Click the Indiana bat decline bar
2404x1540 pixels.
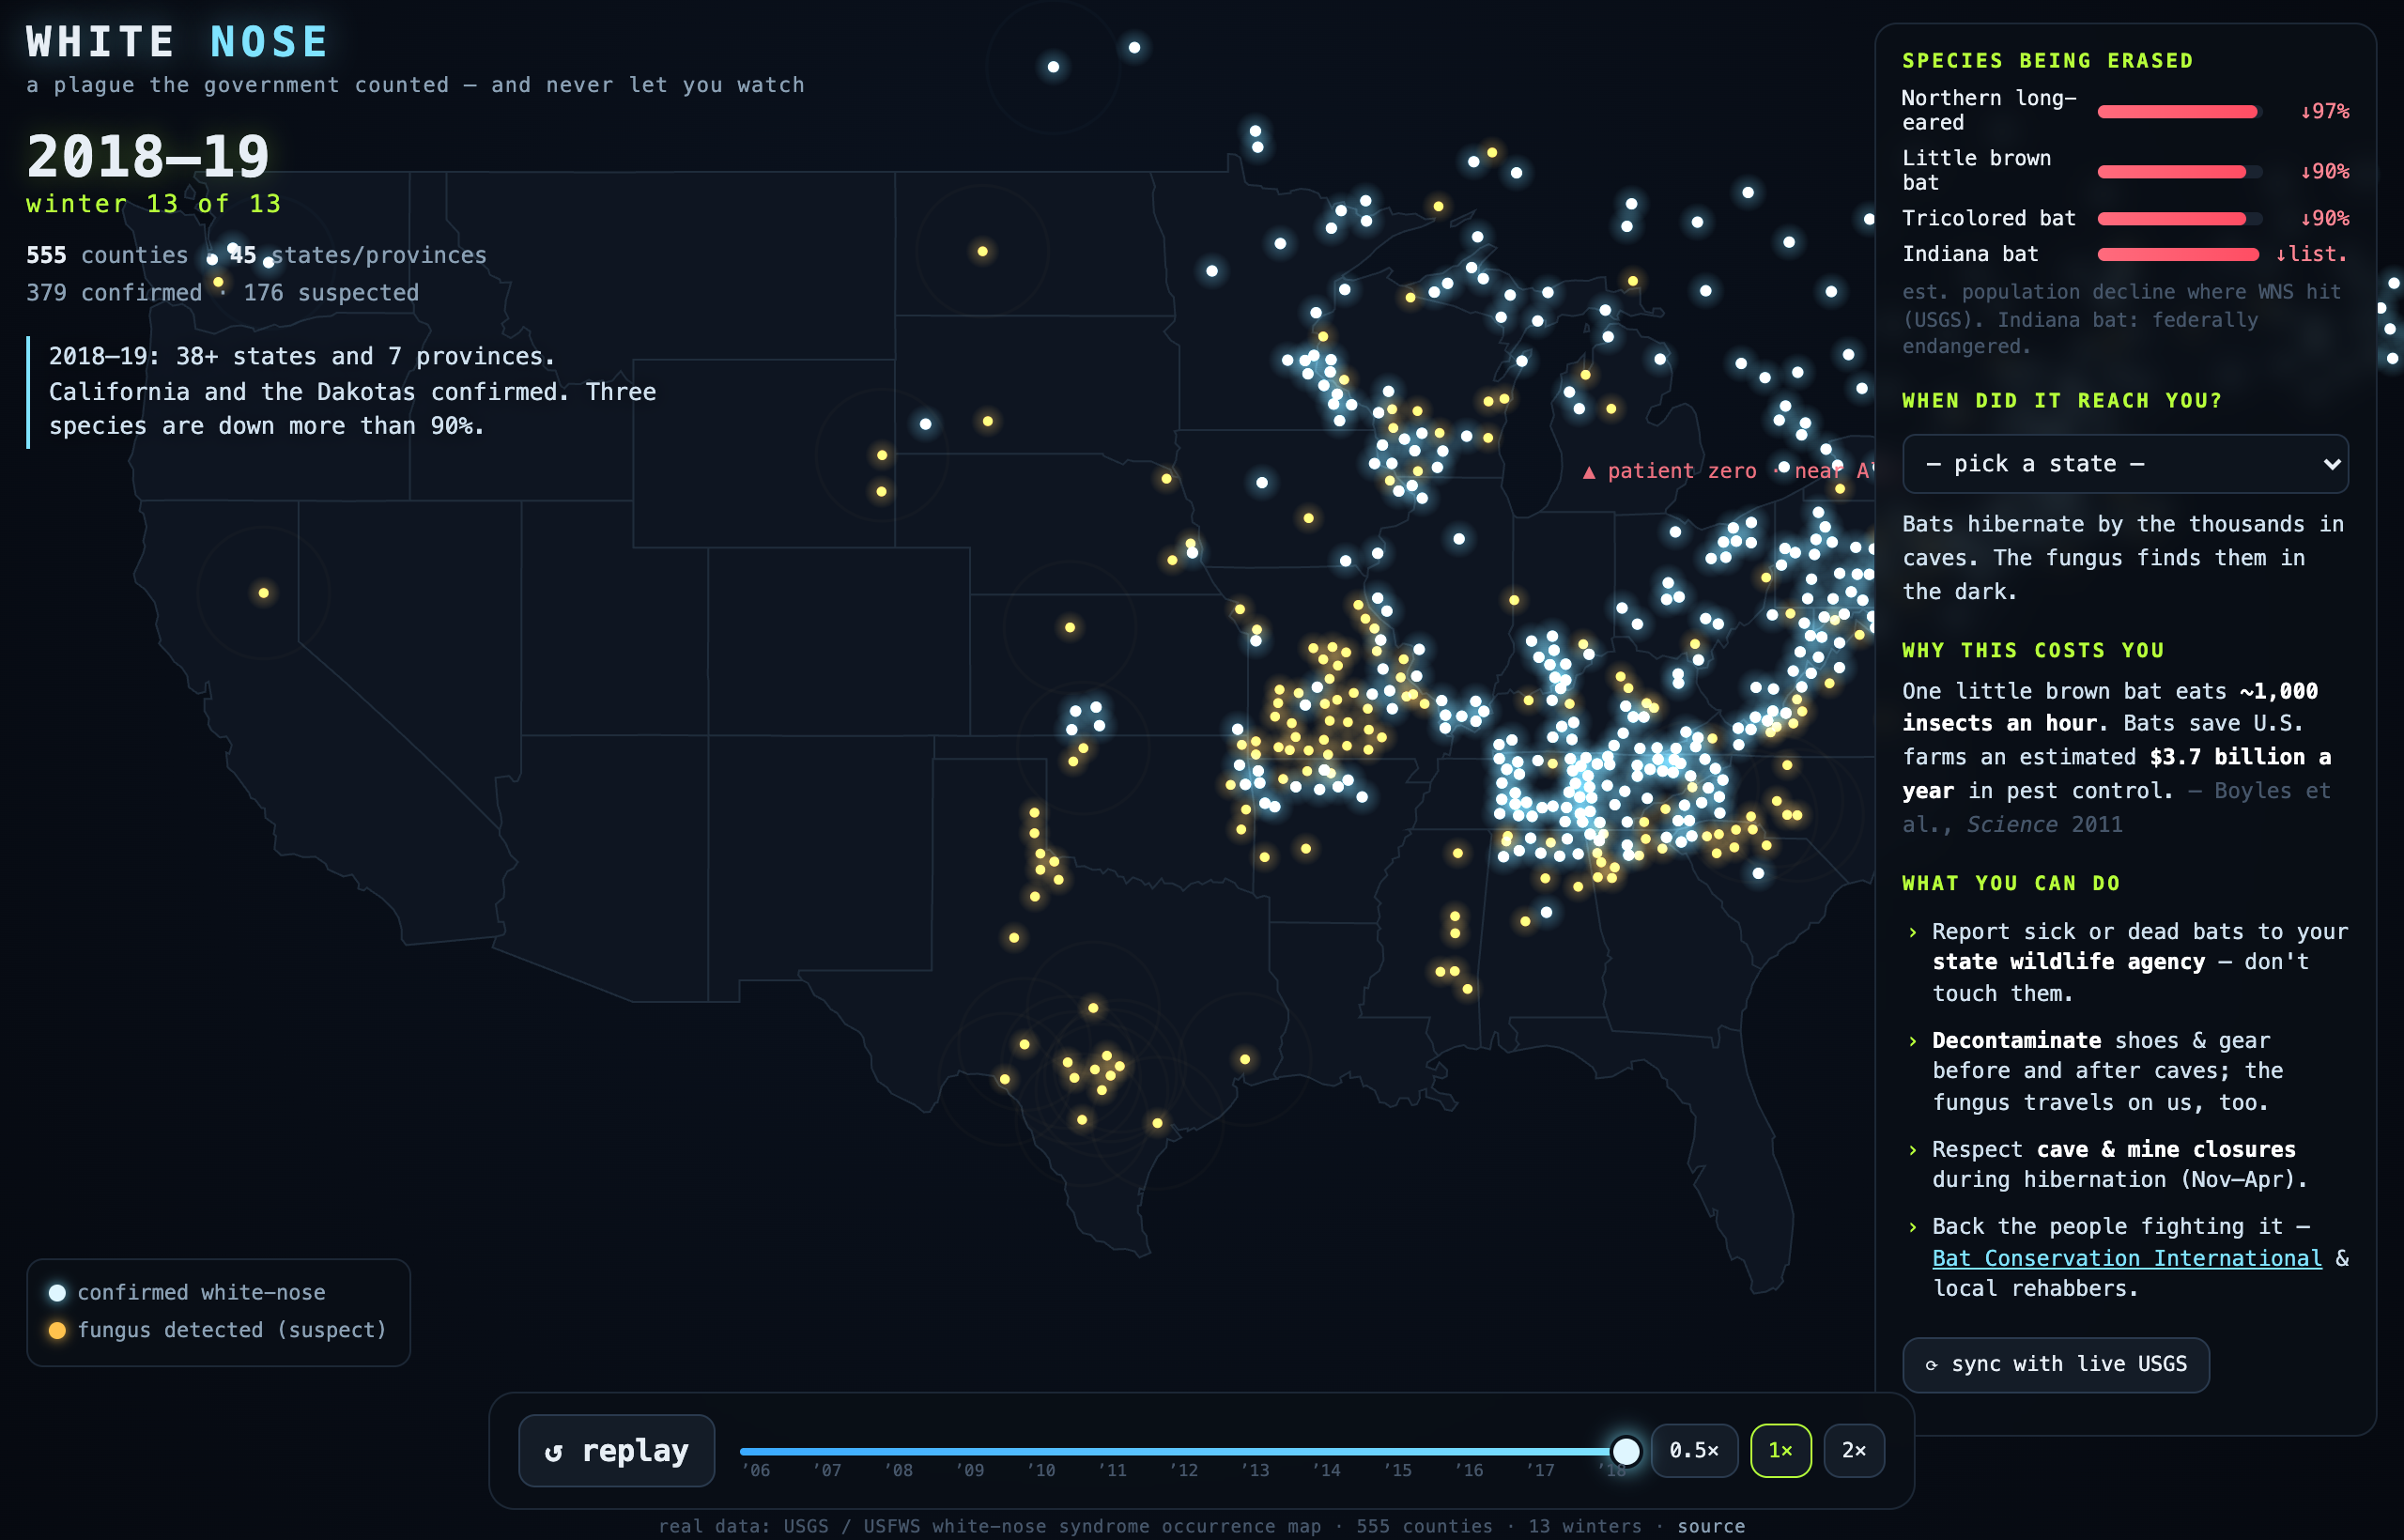coord(2179,255)
